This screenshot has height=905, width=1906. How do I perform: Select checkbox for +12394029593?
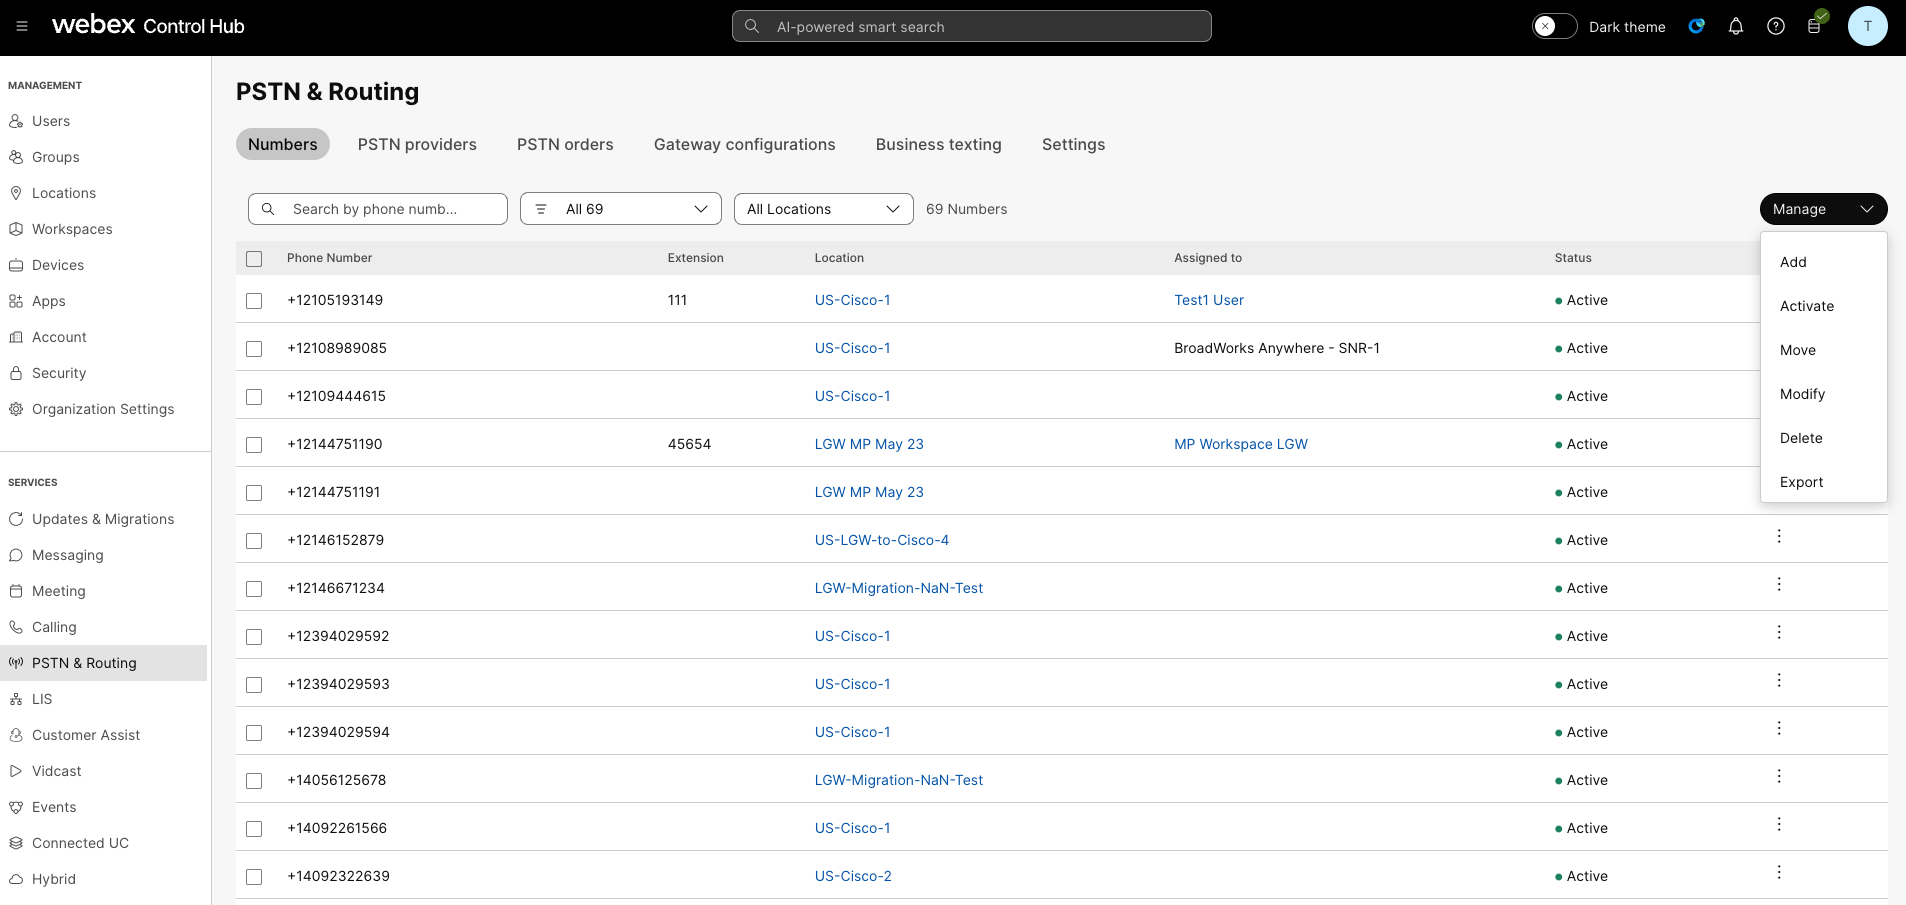(x=254, y=684)
